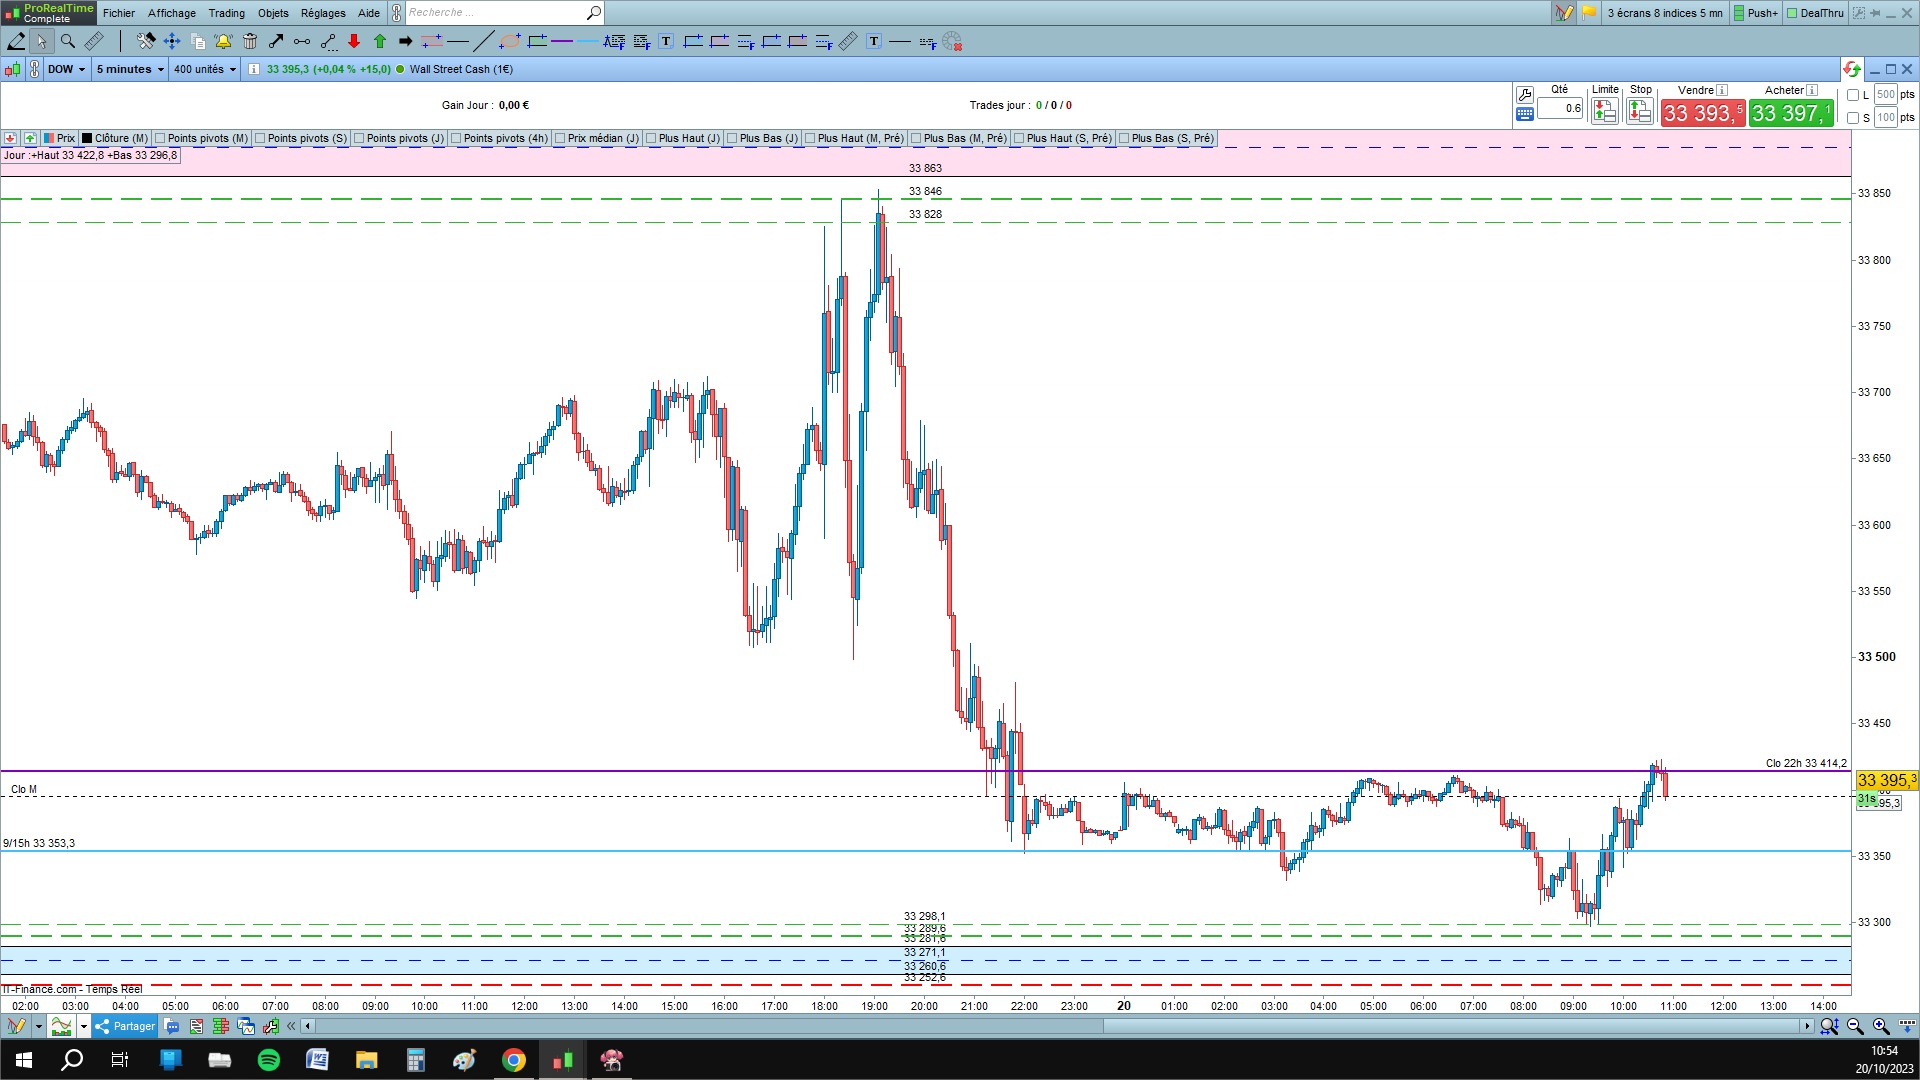Check the L 500 pts limit box
This screenshot has width=1920, height=1080.
[1853, 95]
